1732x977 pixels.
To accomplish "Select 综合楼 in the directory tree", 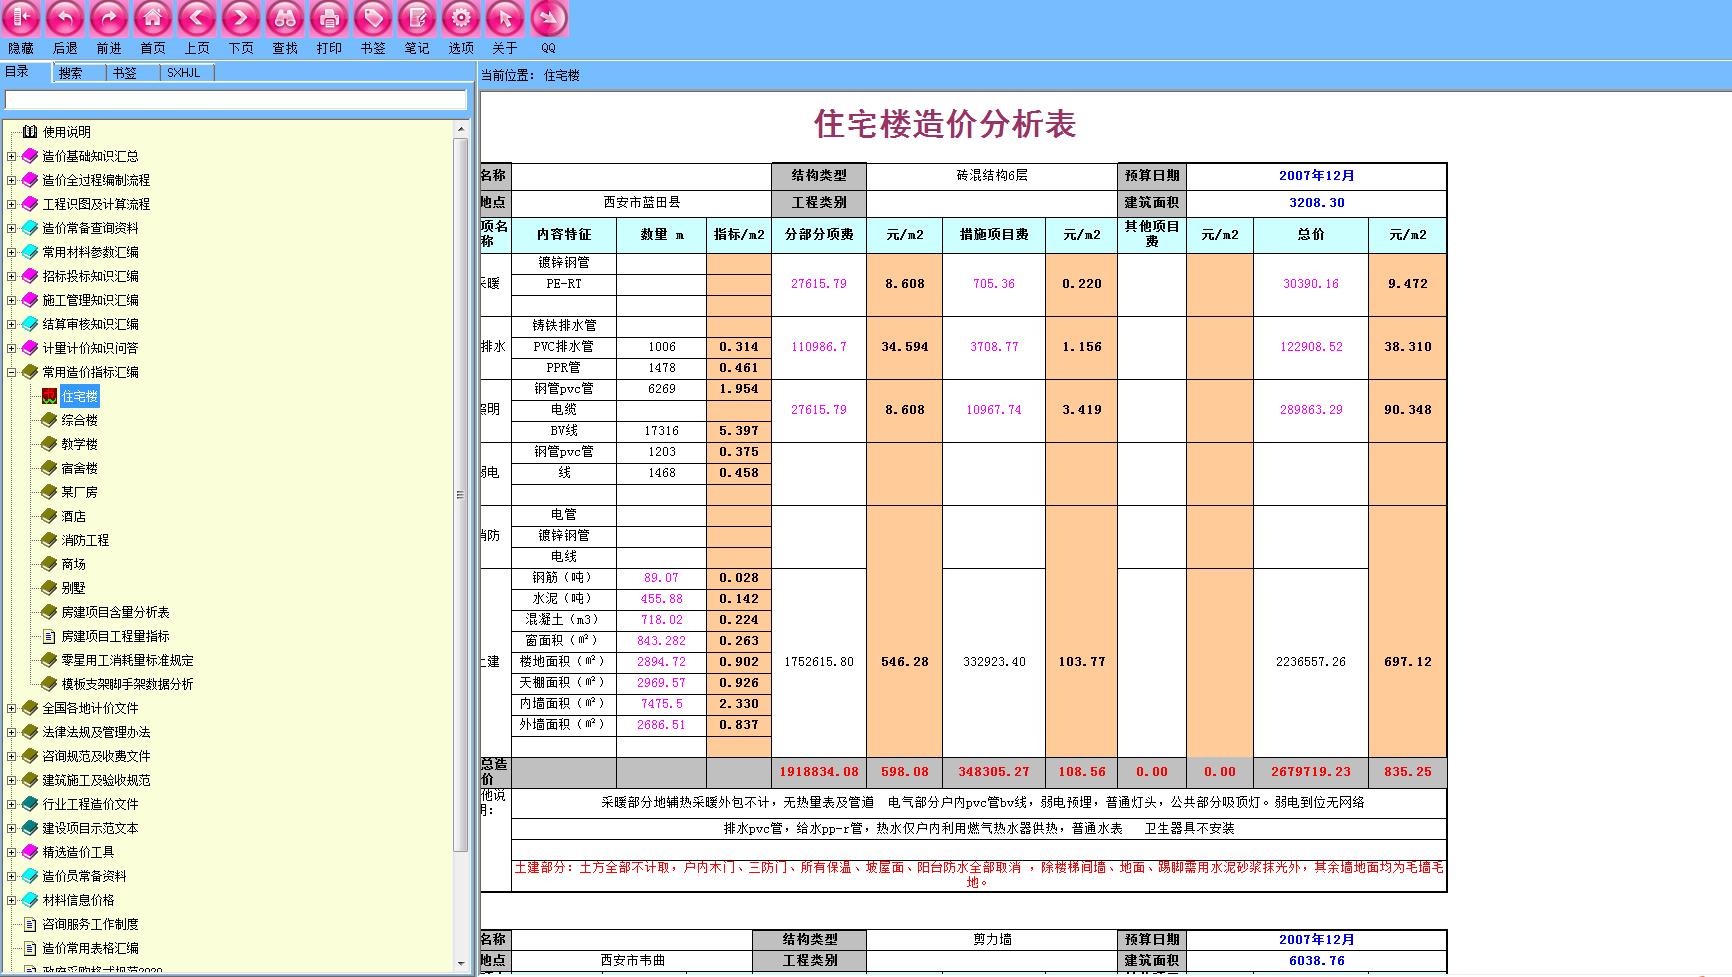I will pos(80,420).
